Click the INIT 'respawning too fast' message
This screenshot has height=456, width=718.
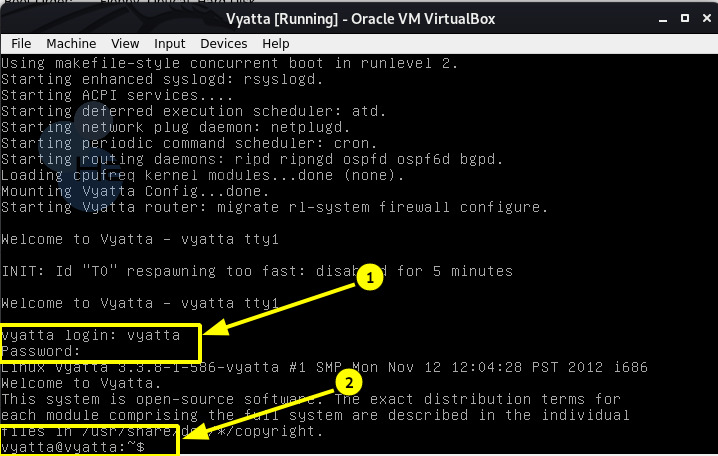coord(257,271)
